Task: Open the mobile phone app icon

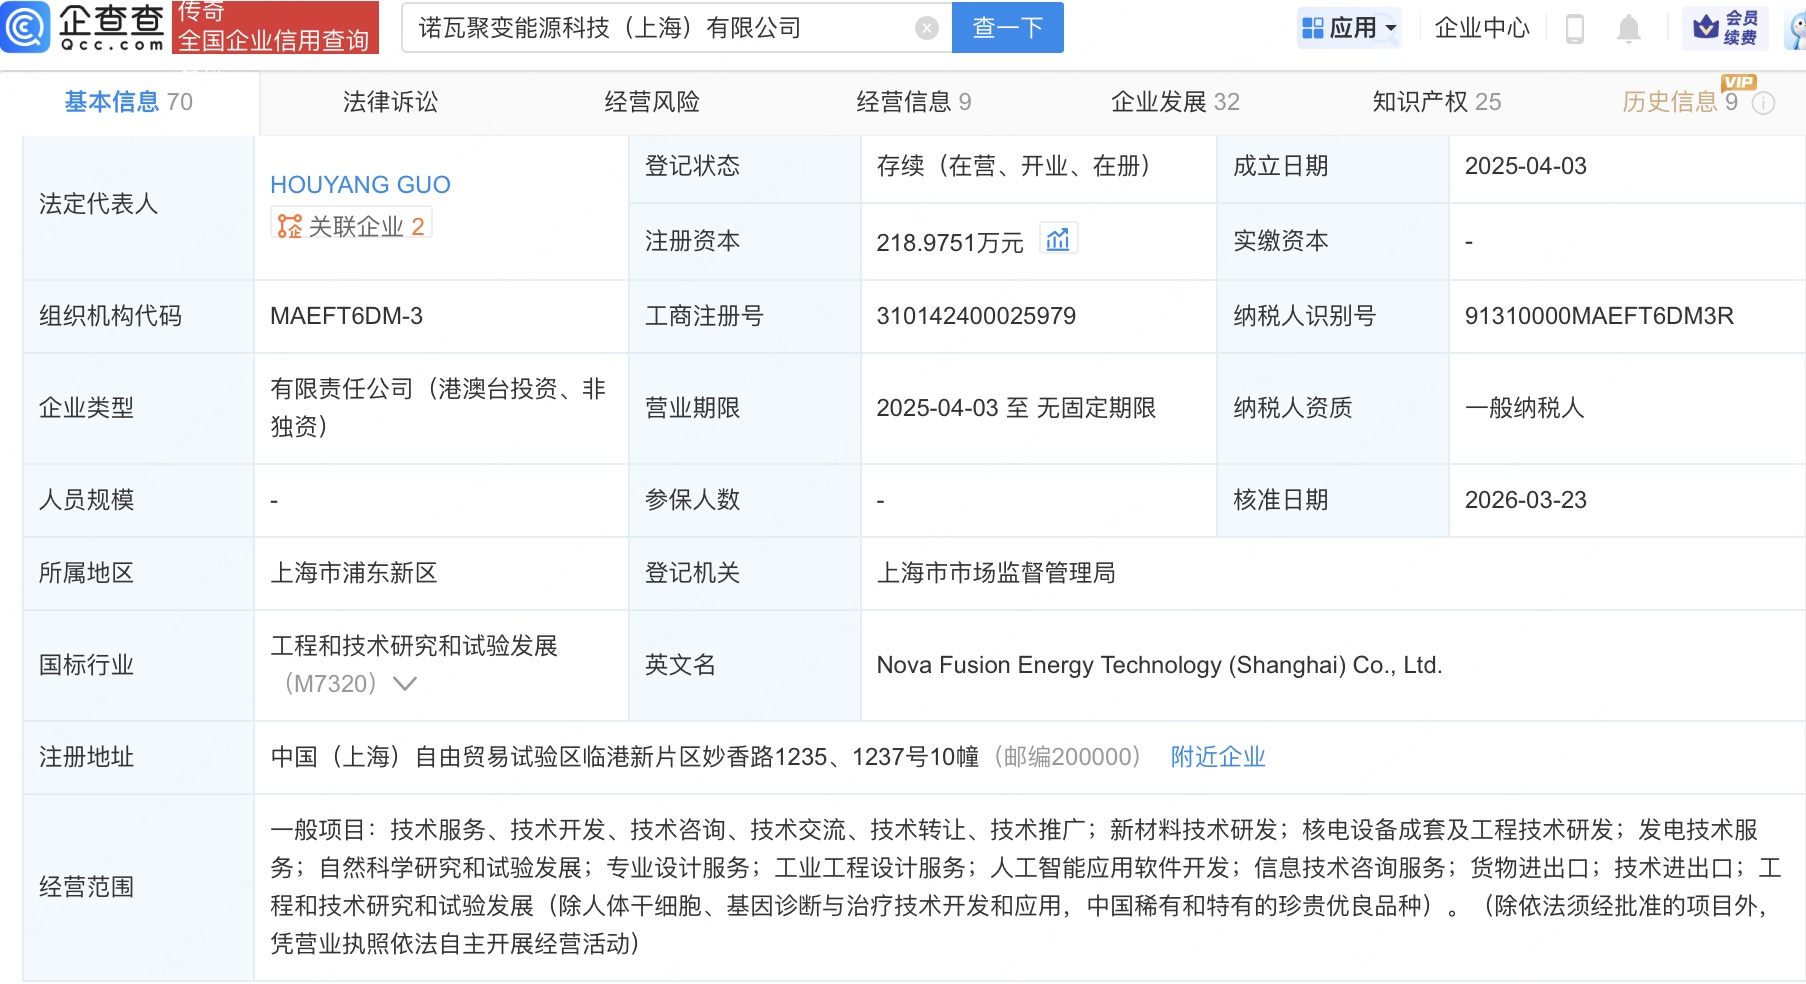Action: tap(1574, 29)
